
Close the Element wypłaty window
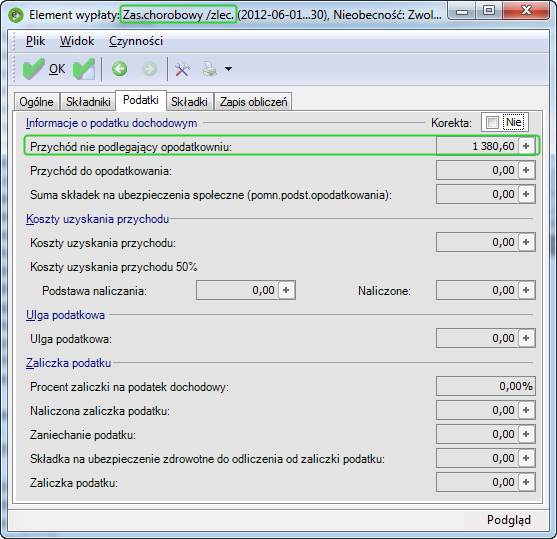526,11
